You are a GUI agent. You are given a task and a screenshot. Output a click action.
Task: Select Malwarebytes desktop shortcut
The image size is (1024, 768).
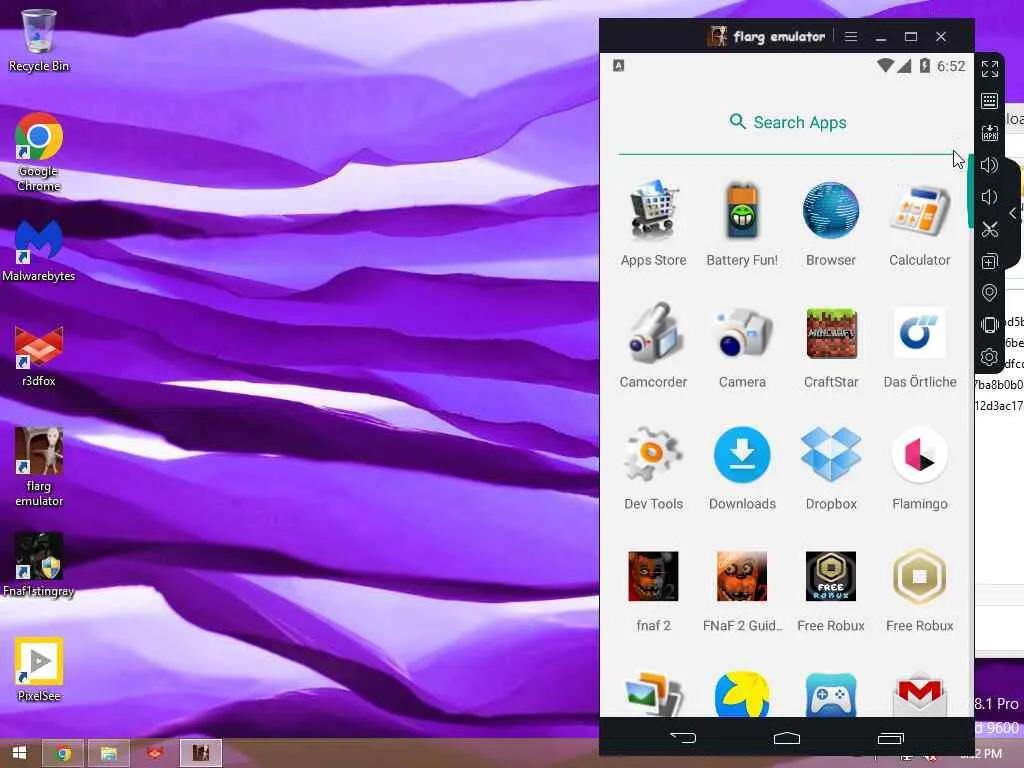point(39,251)
